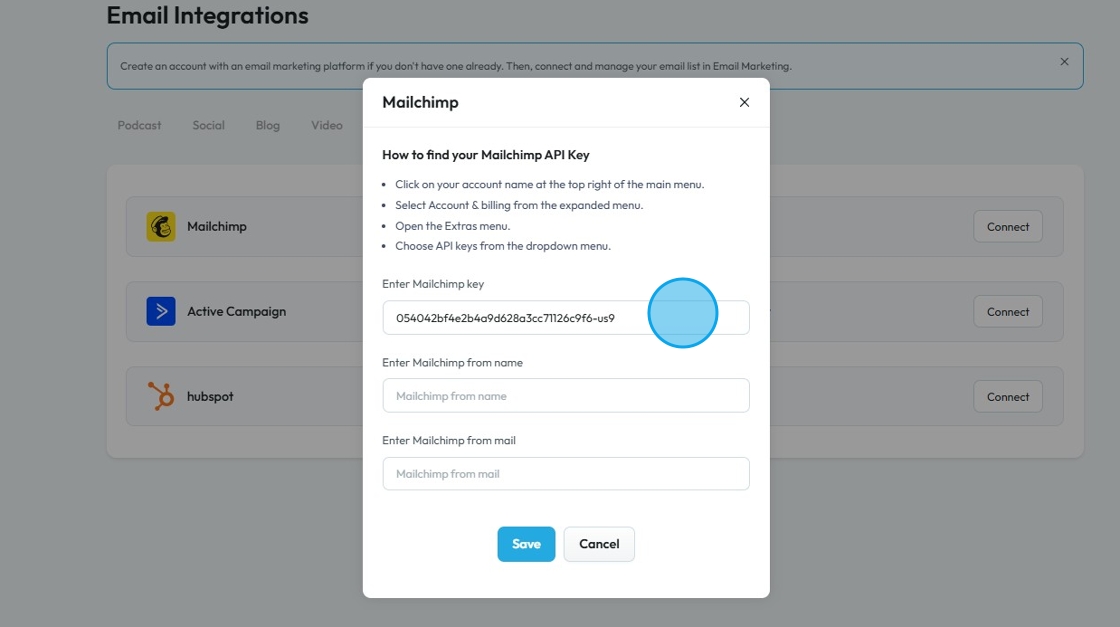Go to the Video tab
1120x627 pixels.
pyautogui.click(x=327, y=126)
